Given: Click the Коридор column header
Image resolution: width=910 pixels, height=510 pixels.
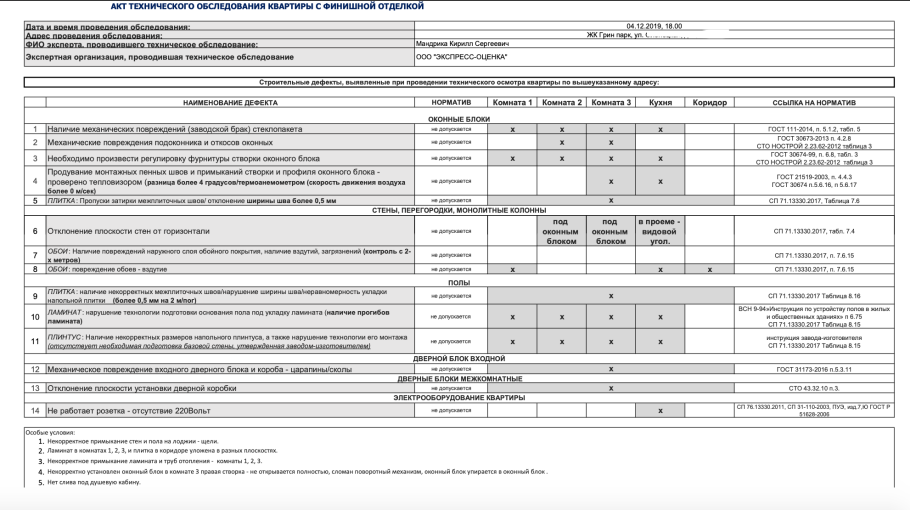Looking at the screenshot, I should point(709,103).
